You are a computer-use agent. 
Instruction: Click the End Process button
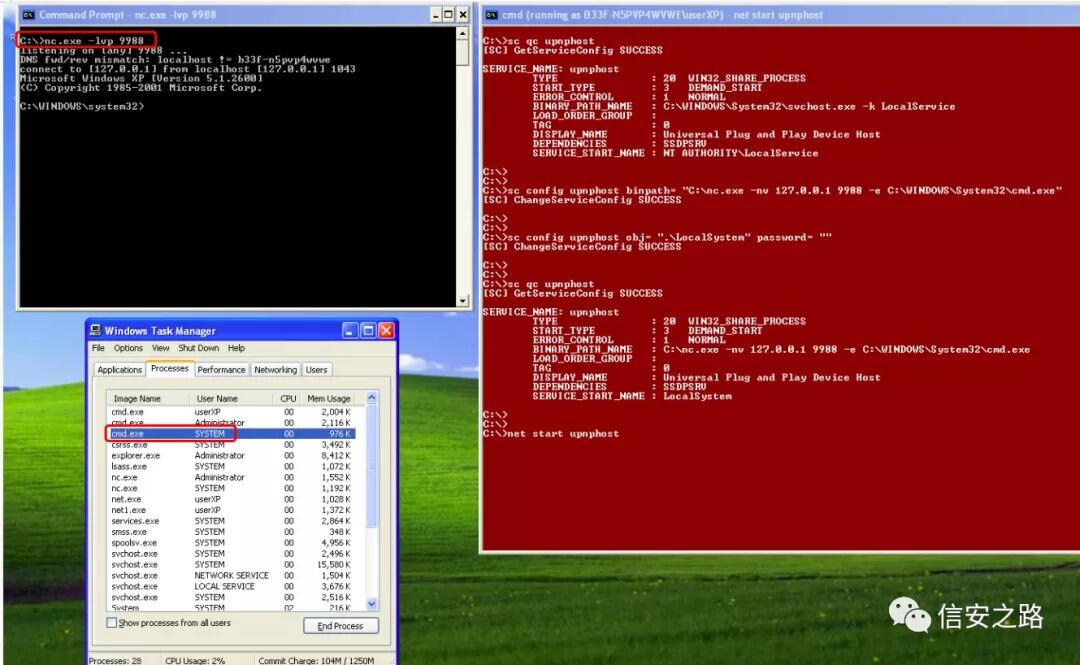[x=340, y=626]
